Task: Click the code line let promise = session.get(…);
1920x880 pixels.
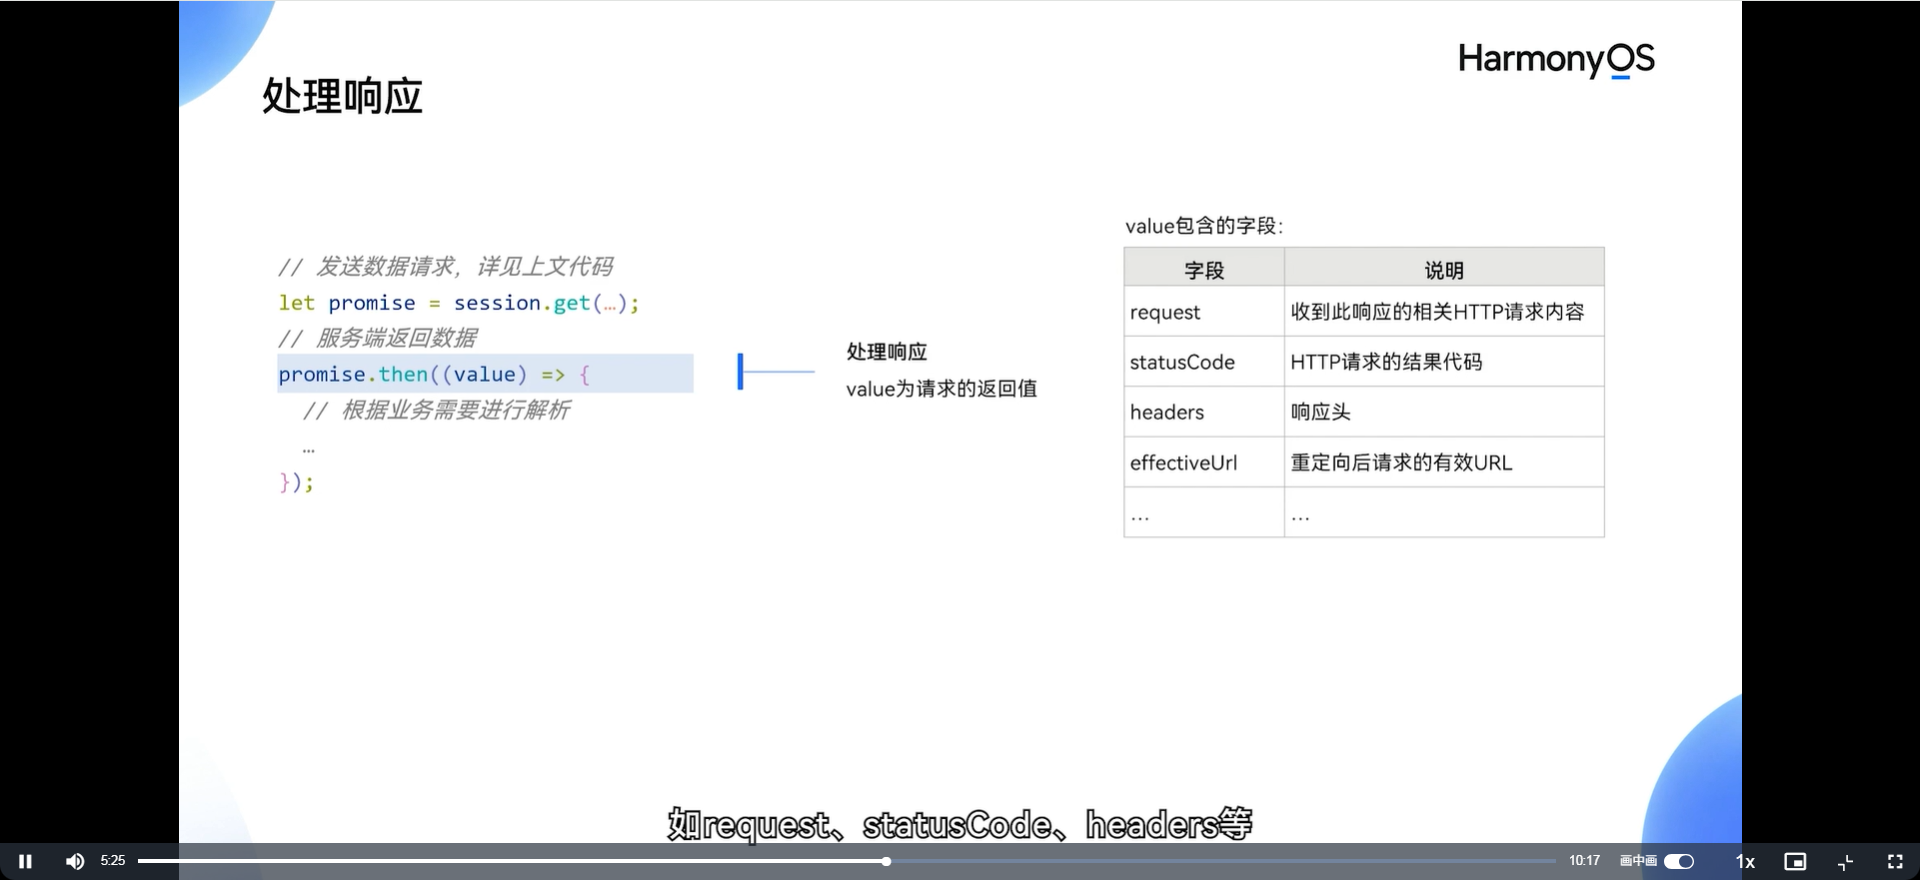Action: (x=458, y=302)
